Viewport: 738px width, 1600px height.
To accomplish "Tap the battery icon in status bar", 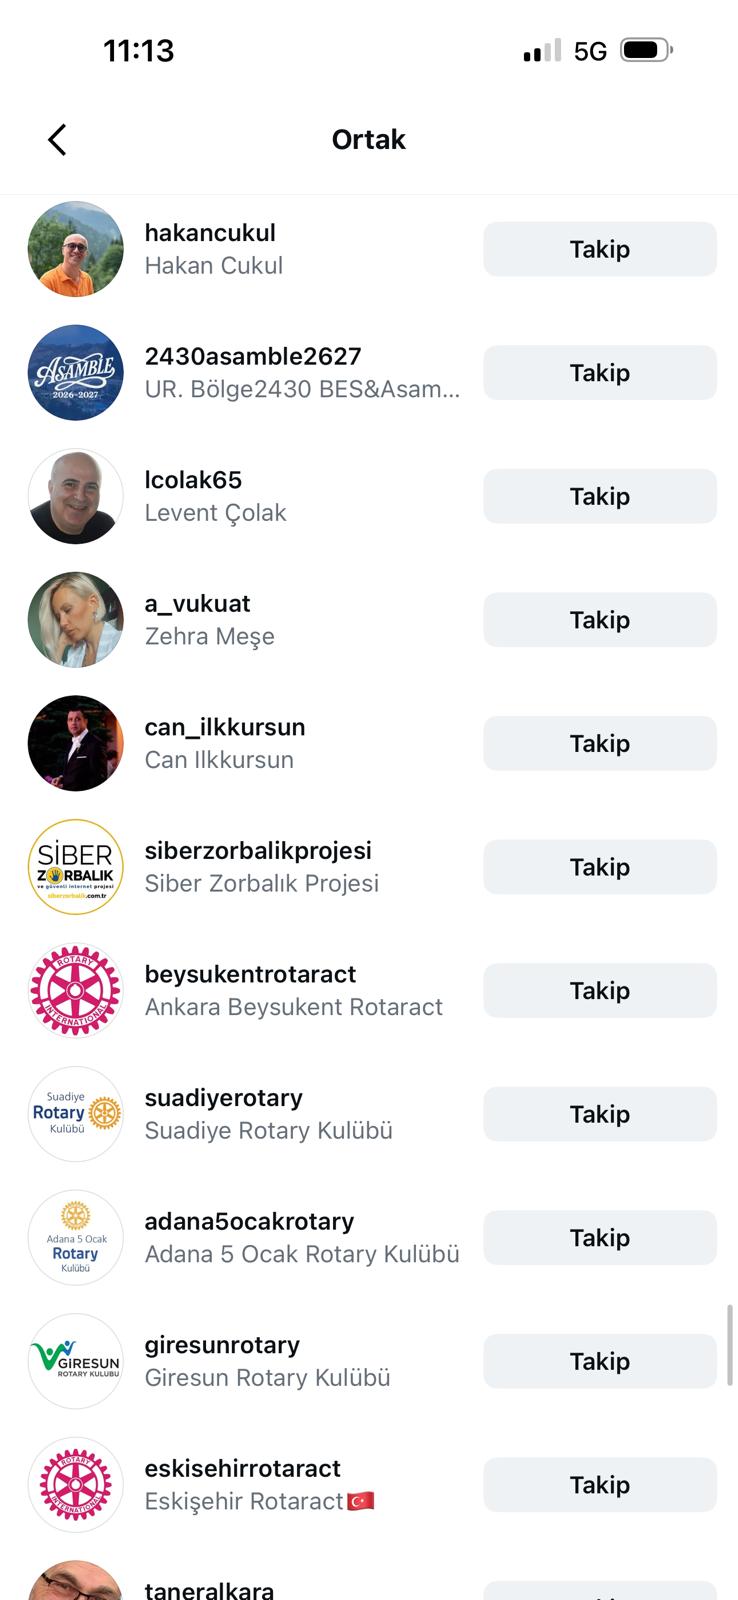I will (x=647, y=50).
